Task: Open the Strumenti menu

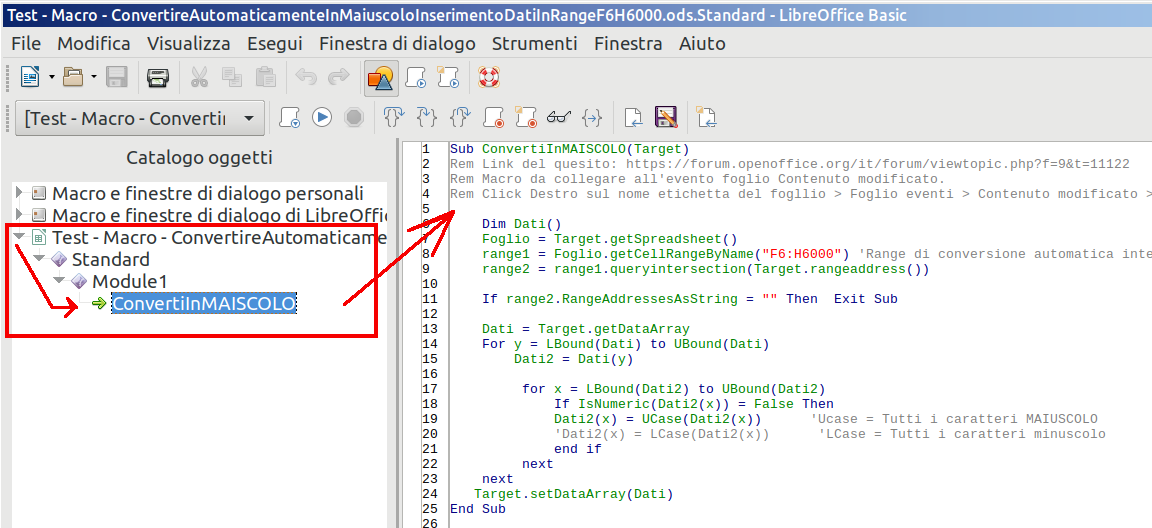Action: [x=535, y=43]
